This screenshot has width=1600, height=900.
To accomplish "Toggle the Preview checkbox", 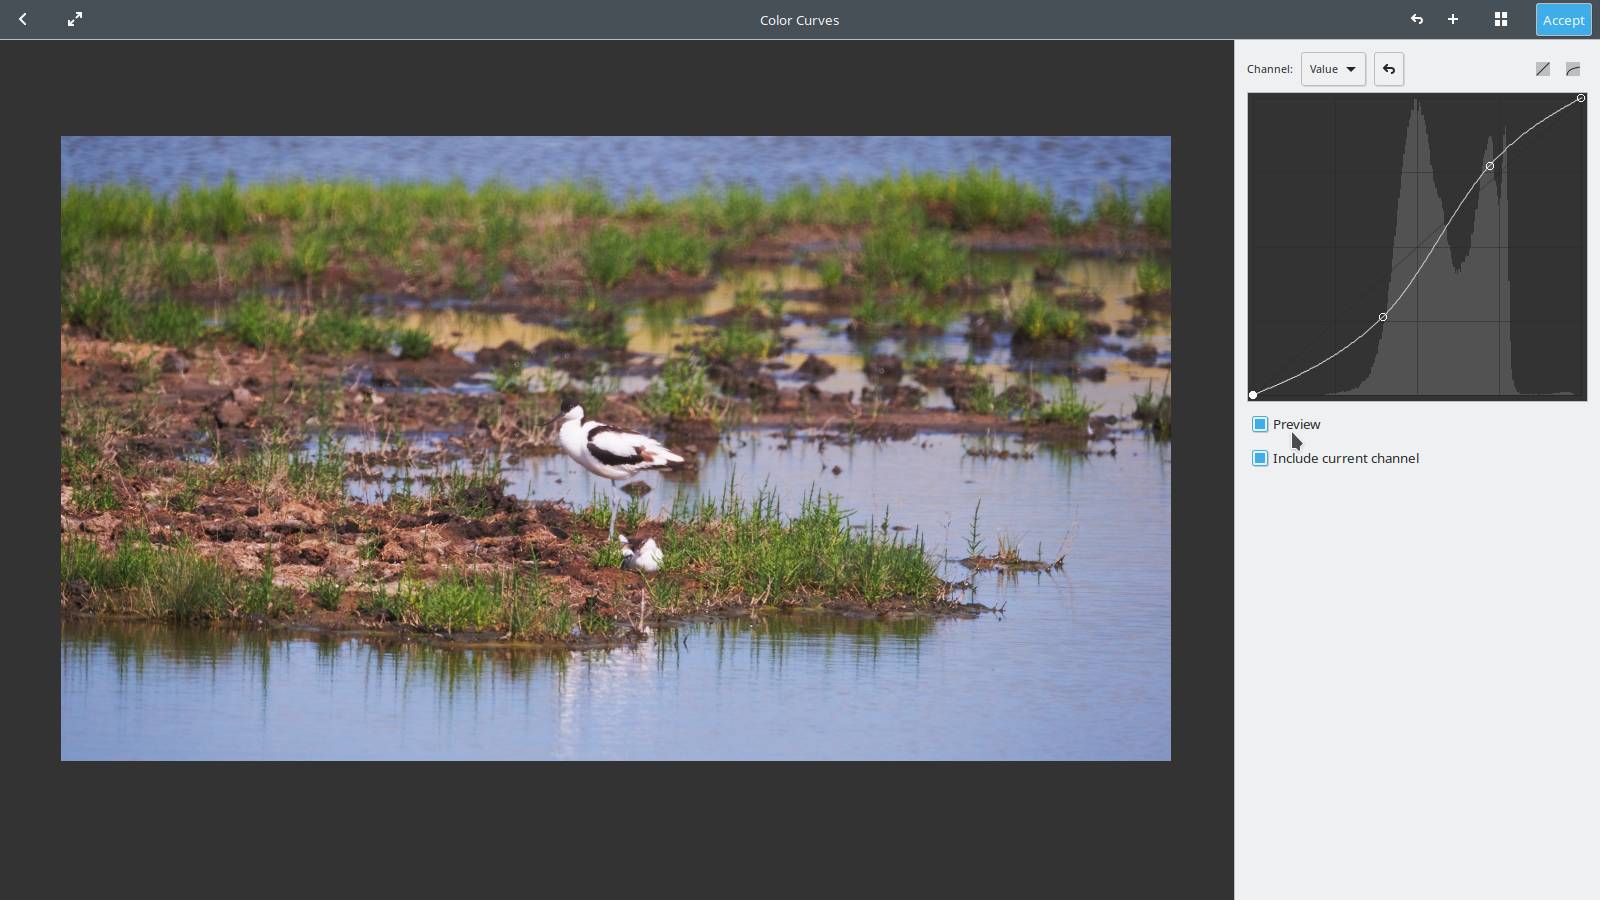I will (x=1260, y=424).
